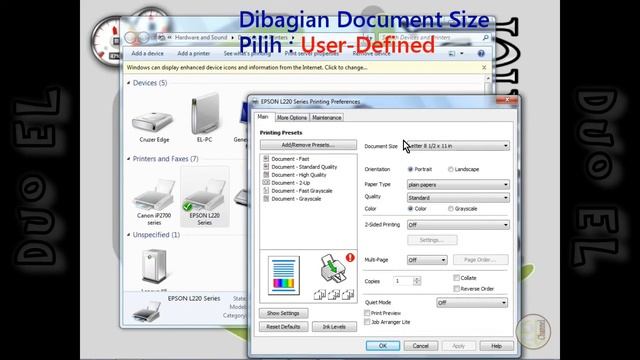Collapse the Devices (5) group
640x360 pixels.
[x=129, y=83]
